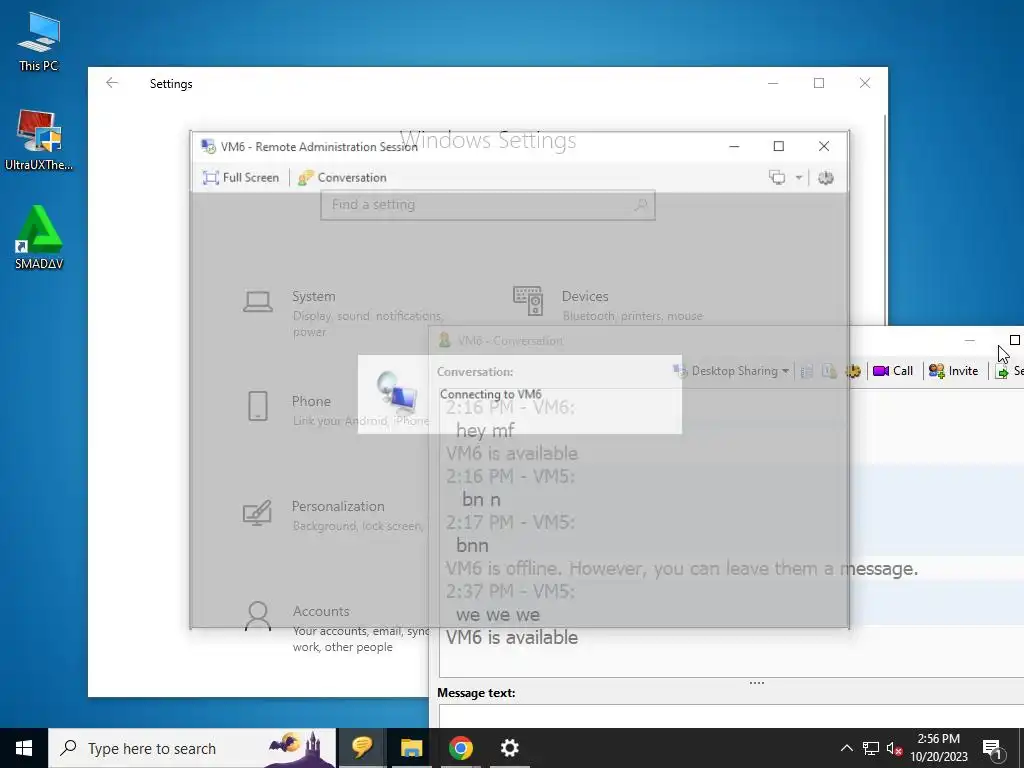1024x768 pixels.
Task: Maximize the VM6 Conversation window
Action: pyautogui.click(x=1014, y=340)
